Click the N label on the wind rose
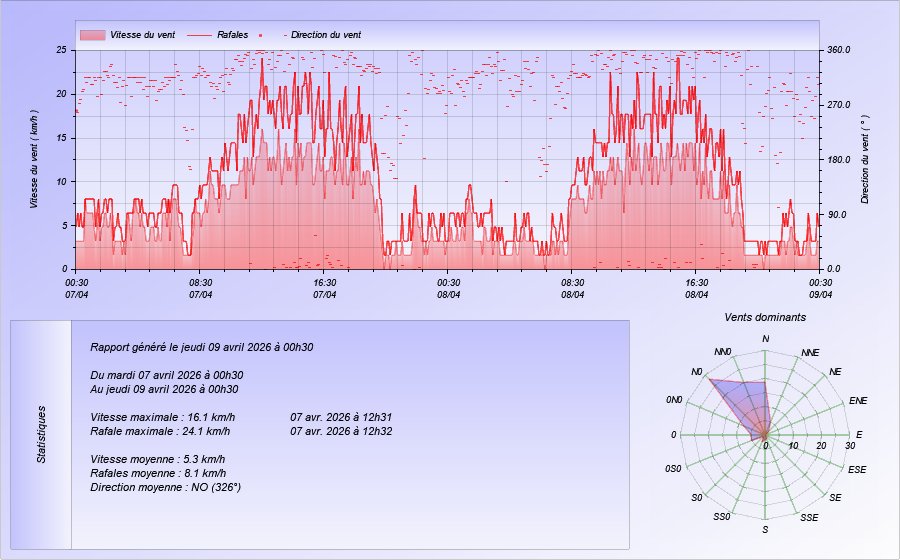The width and height of the screenshot is (900, 560). (766, 340)
